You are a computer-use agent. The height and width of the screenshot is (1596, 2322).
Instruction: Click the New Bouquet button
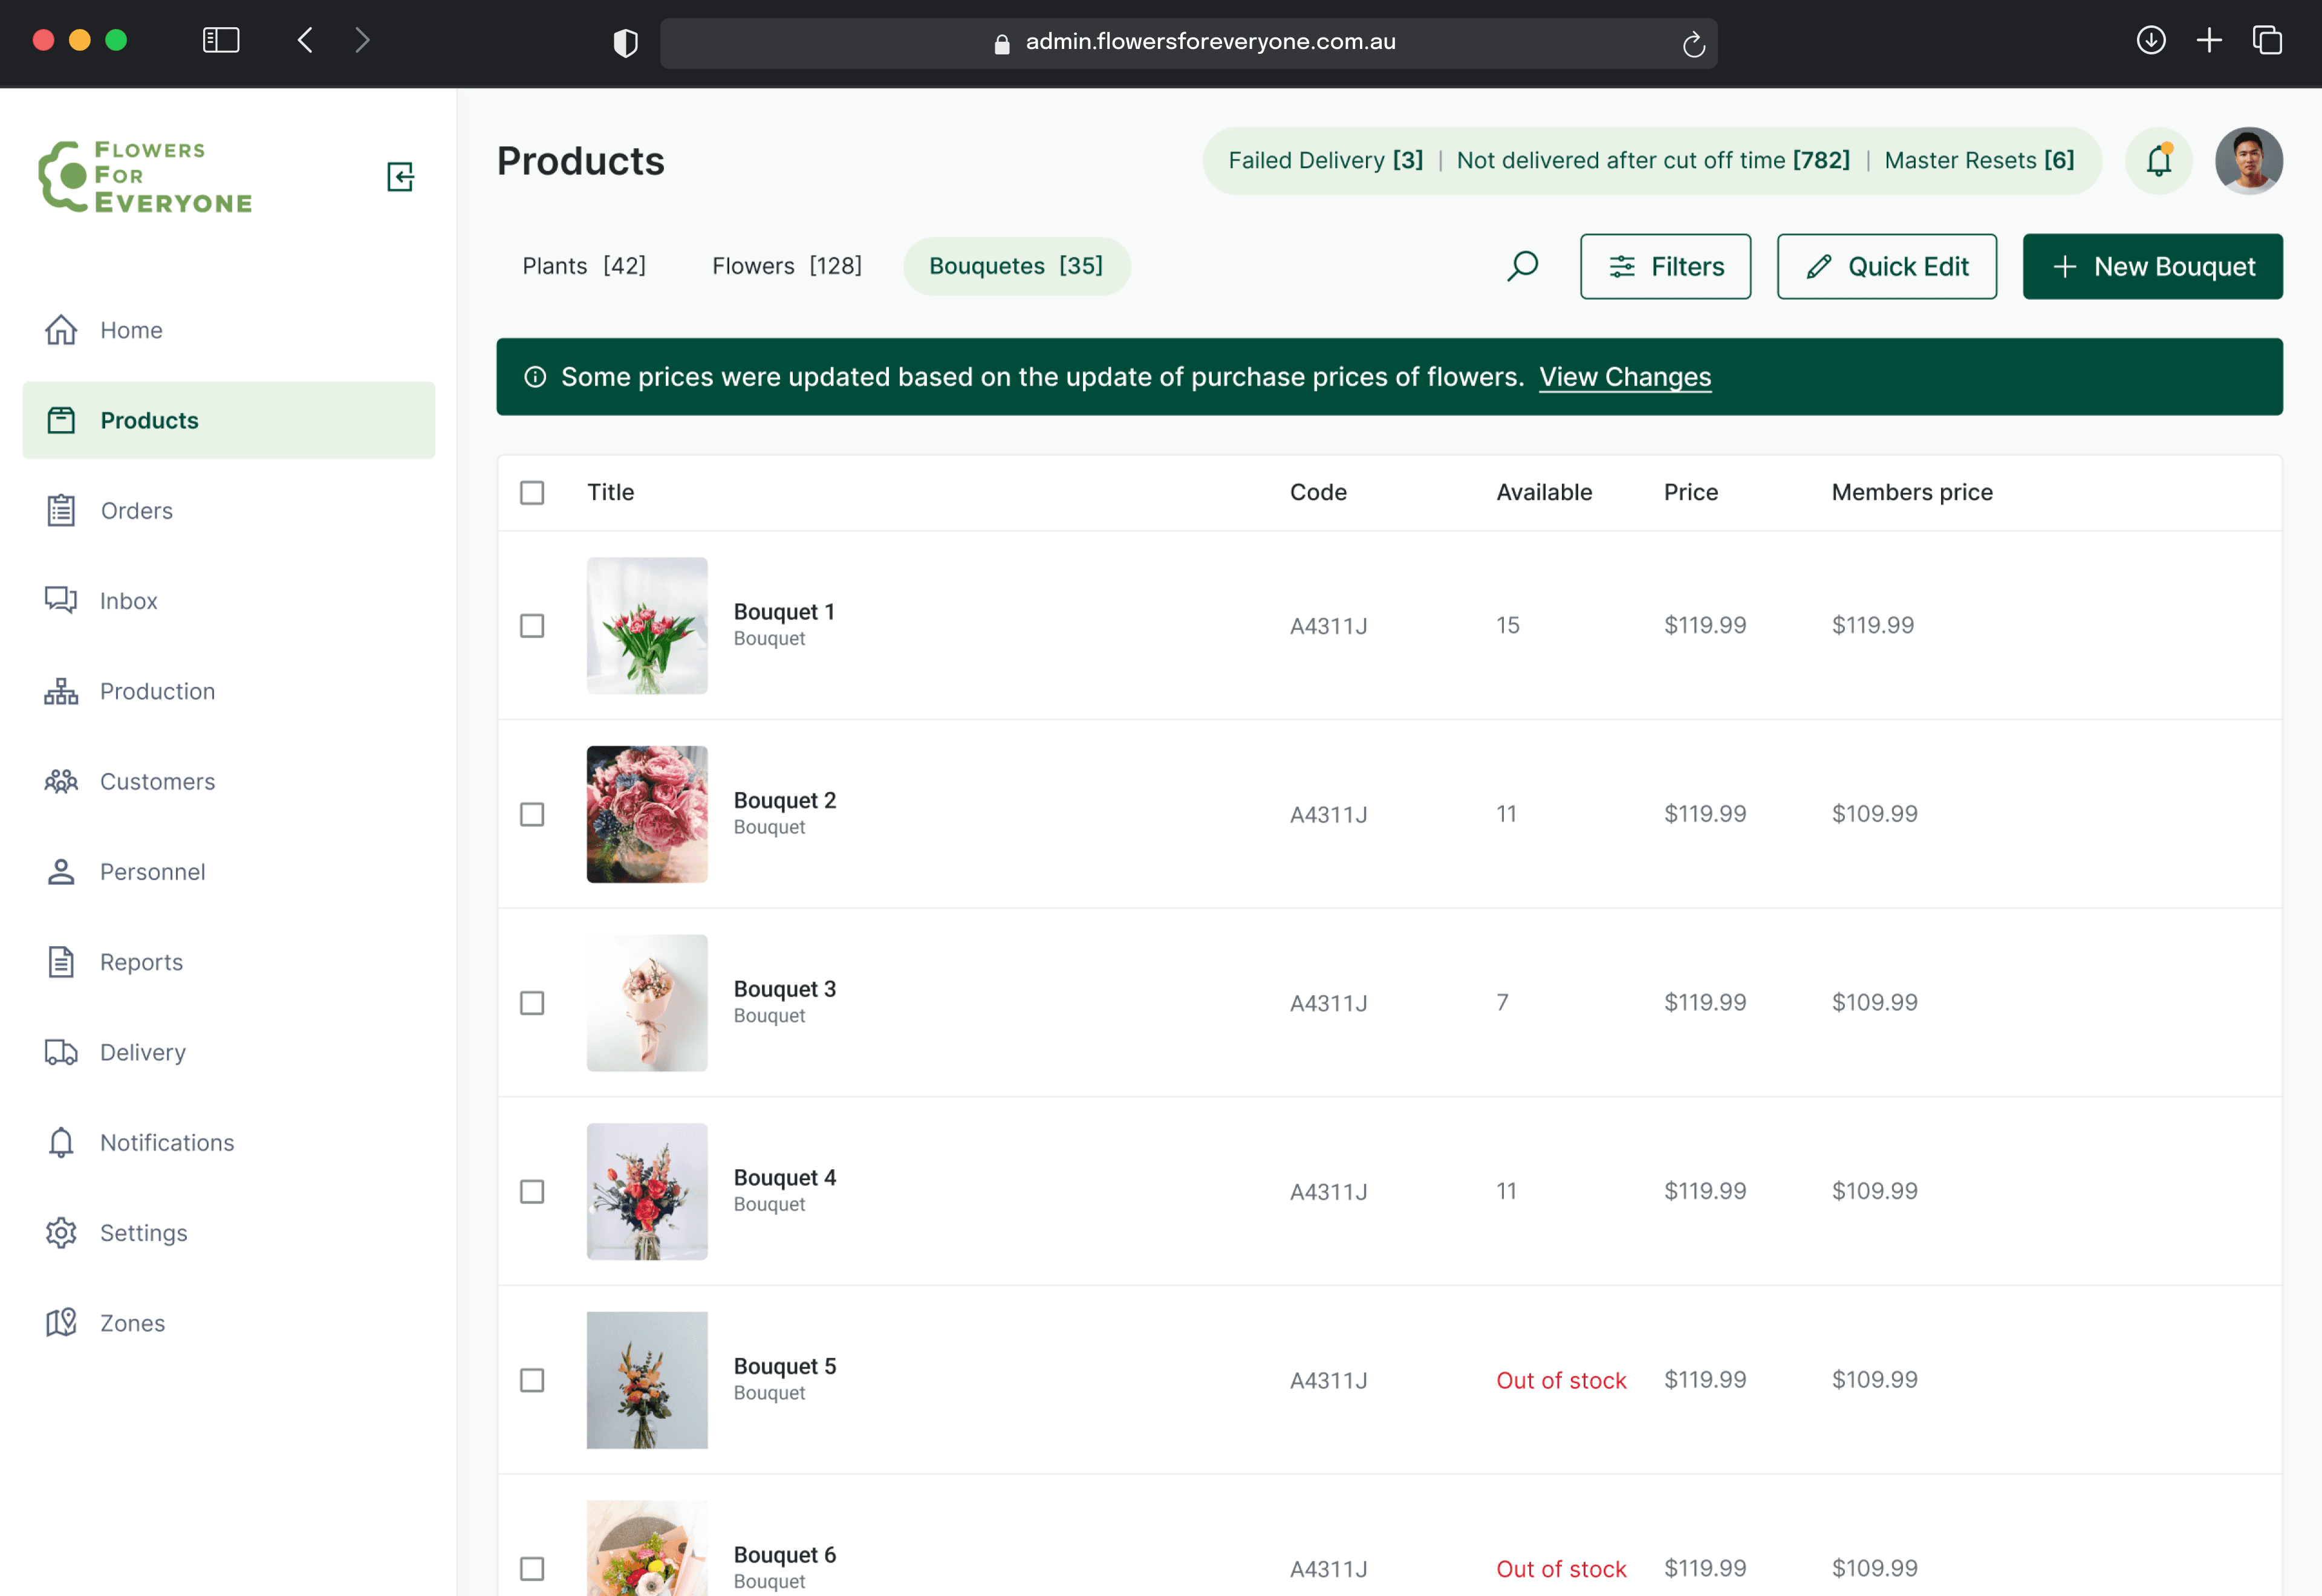[x=2152, y=267]
